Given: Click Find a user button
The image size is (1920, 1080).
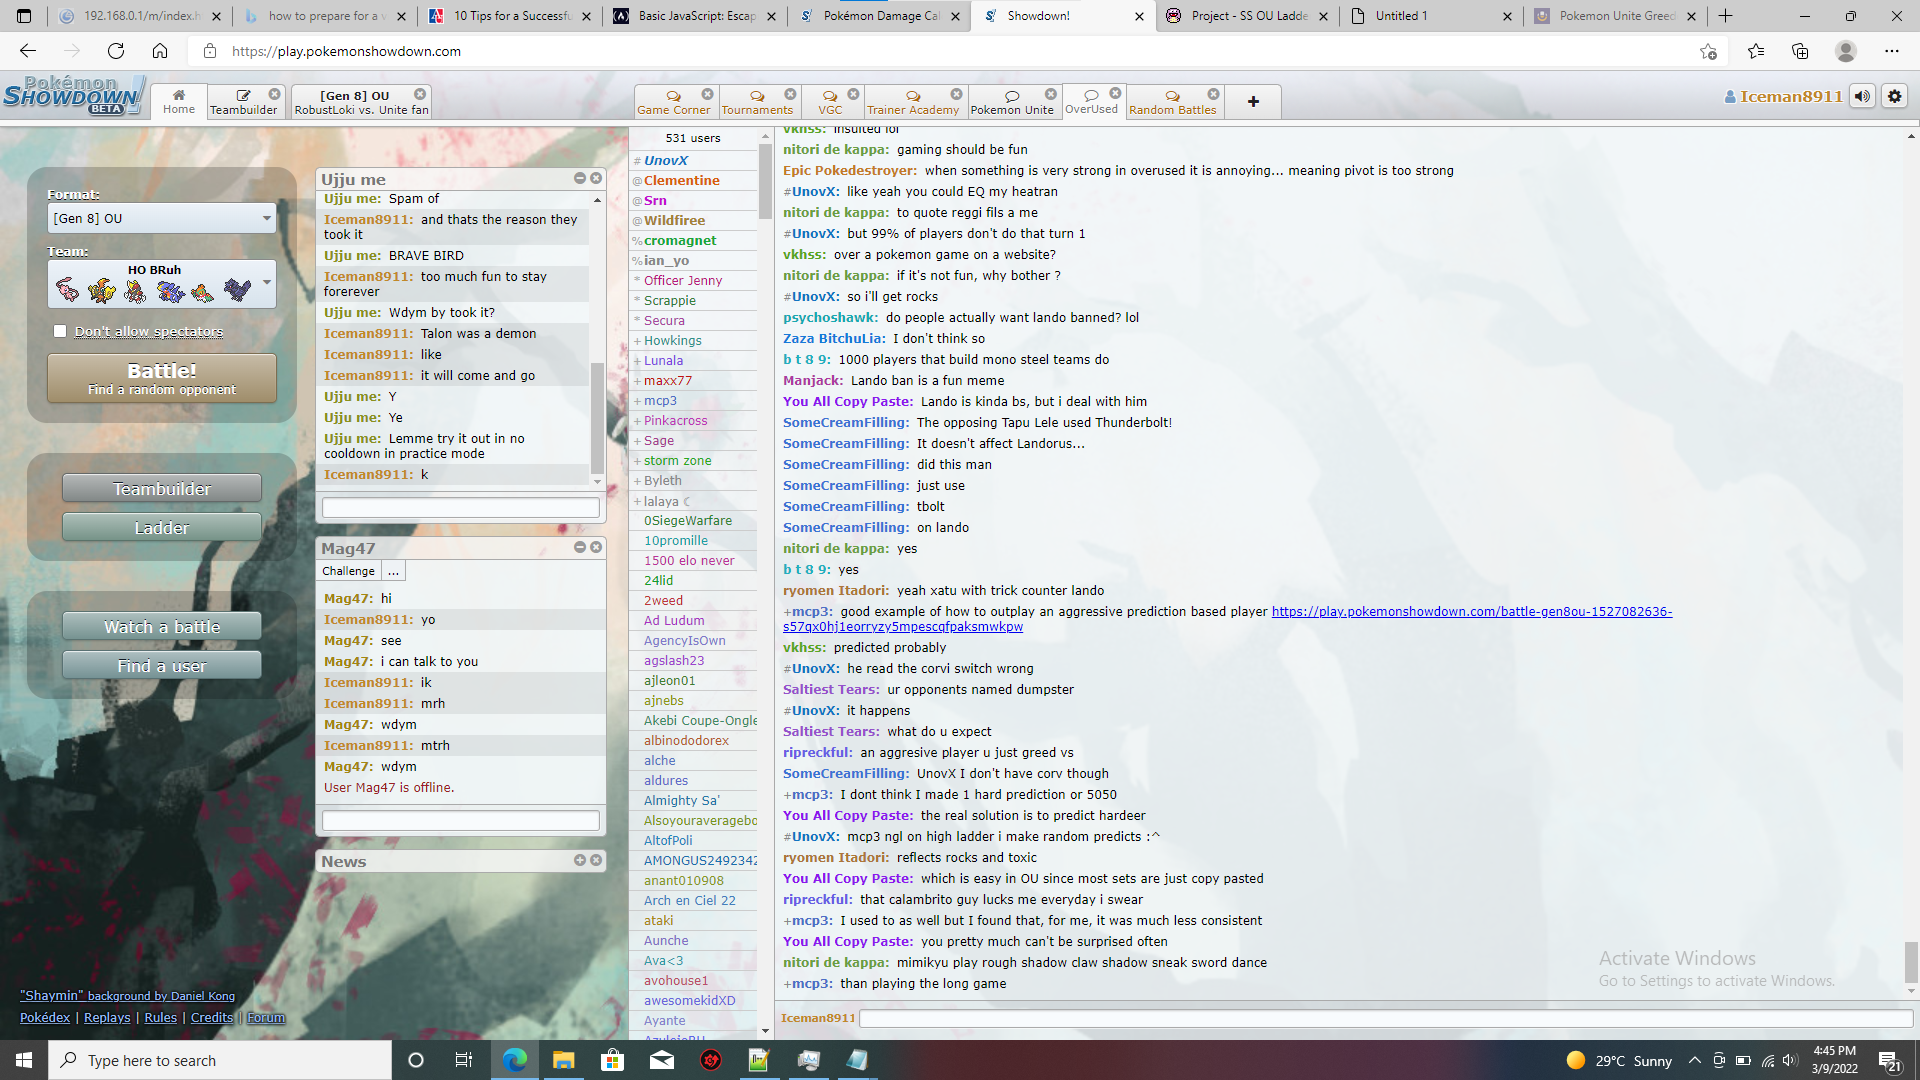Looking at the screenshot, I should pyautogui.click(x=162, y=666).
